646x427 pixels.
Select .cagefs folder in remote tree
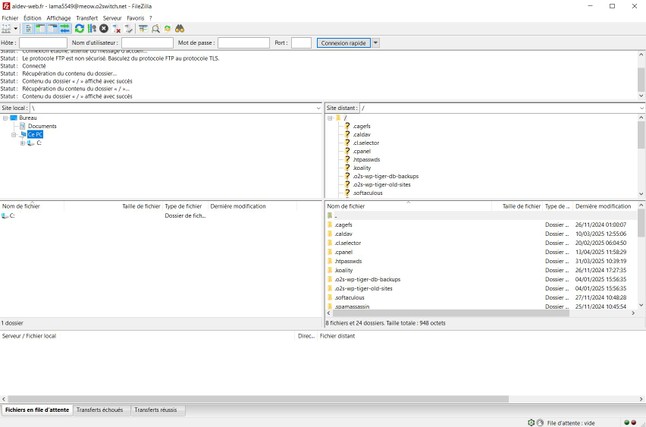(x=361, y=126)
